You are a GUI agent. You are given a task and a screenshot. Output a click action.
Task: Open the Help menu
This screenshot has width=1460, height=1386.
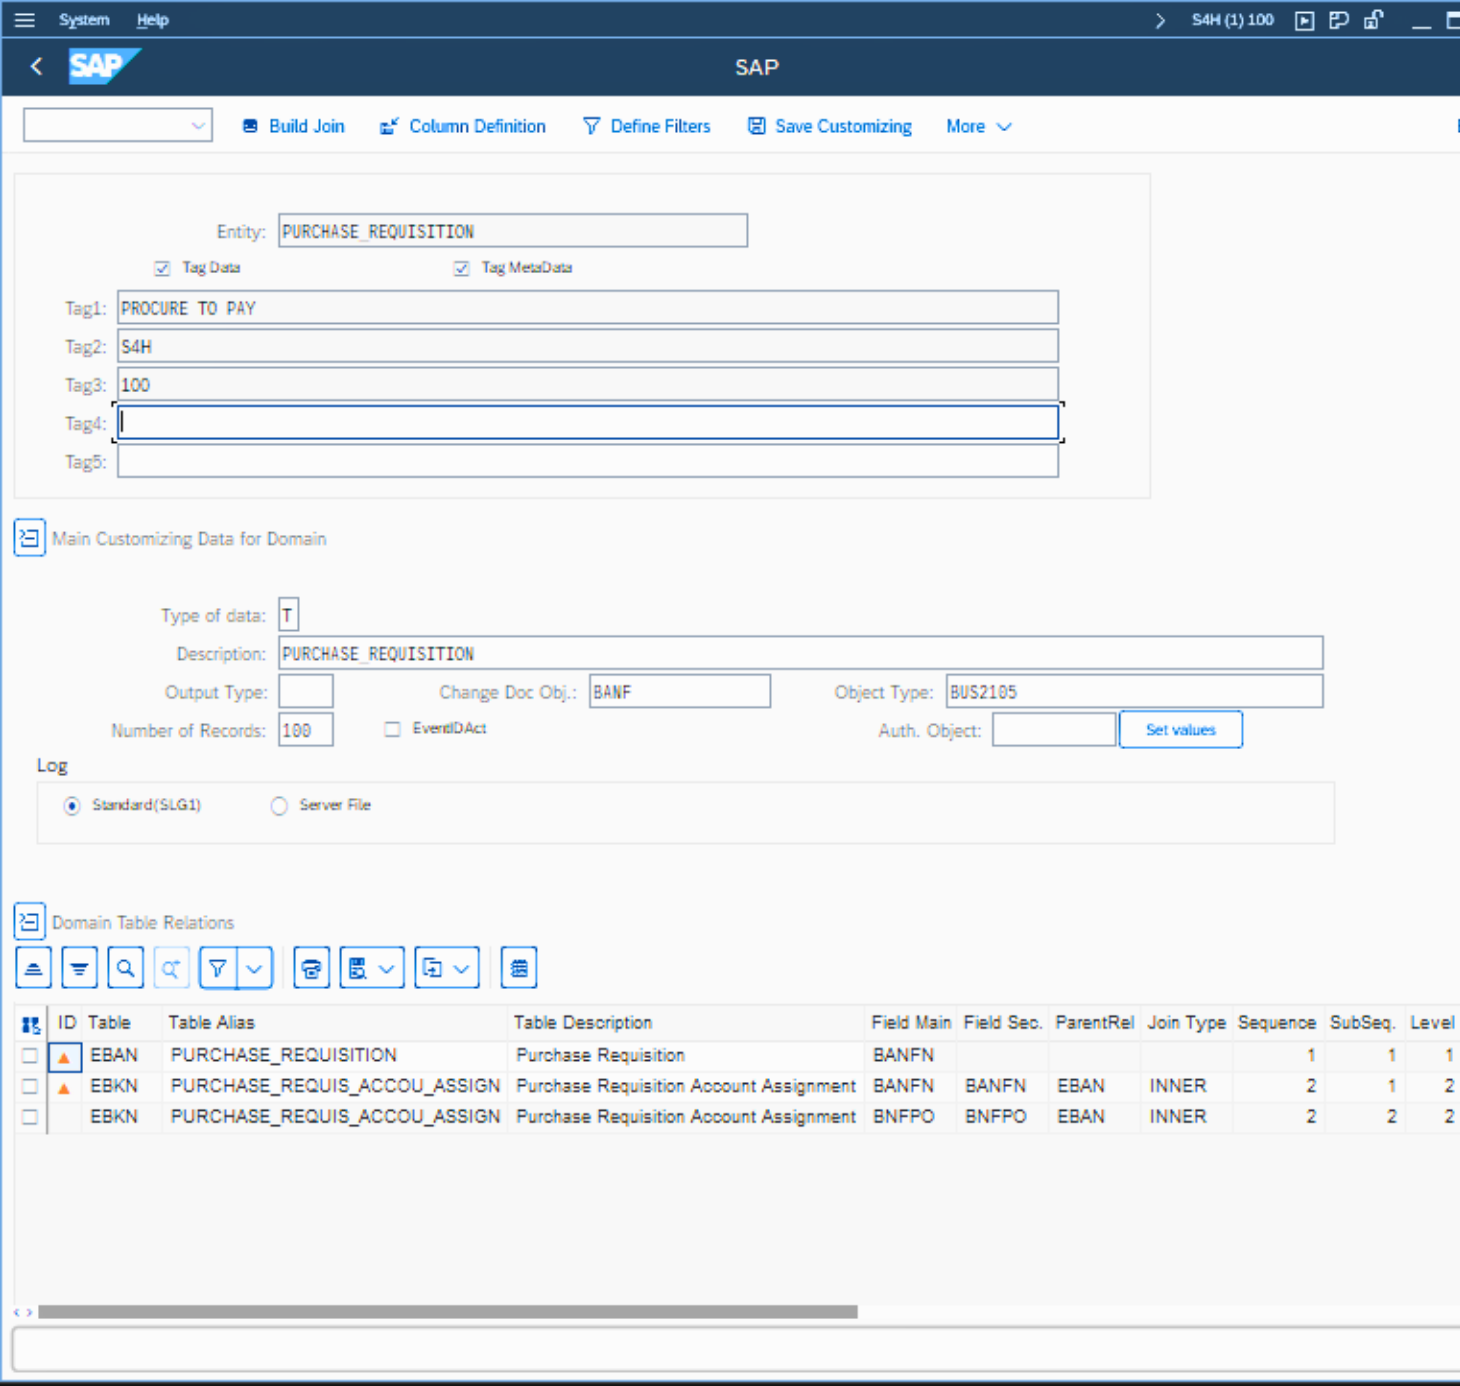coord(152,20)
